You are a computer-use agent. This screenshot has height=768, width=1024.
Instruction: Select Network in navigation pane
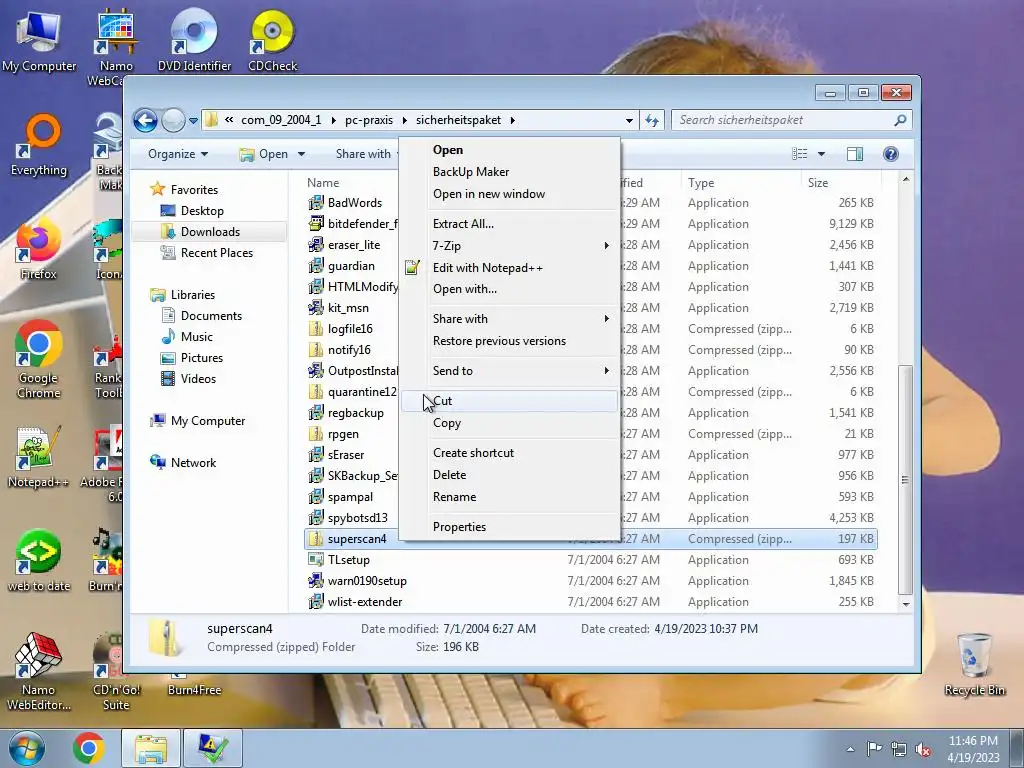(193, 463)
